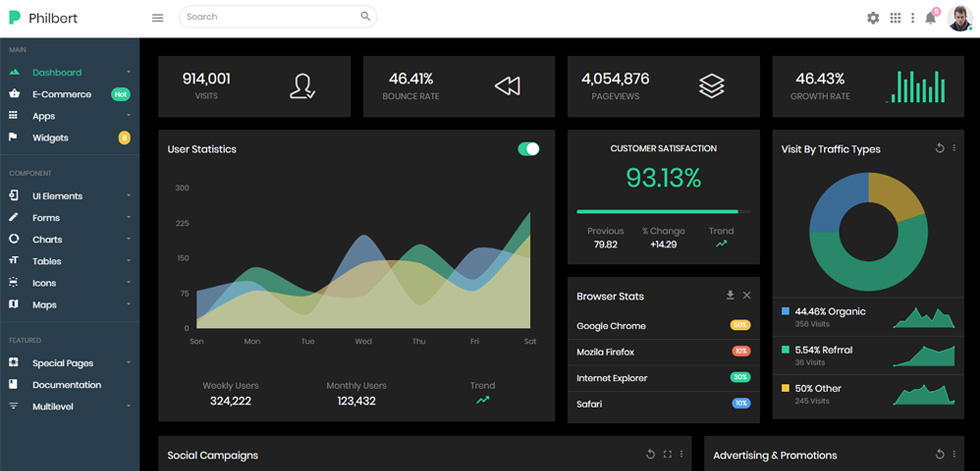The height and width of the screenshot is (471, 980).
Task: Click the Tables sidebar icon
Action: tap(14, 260)
